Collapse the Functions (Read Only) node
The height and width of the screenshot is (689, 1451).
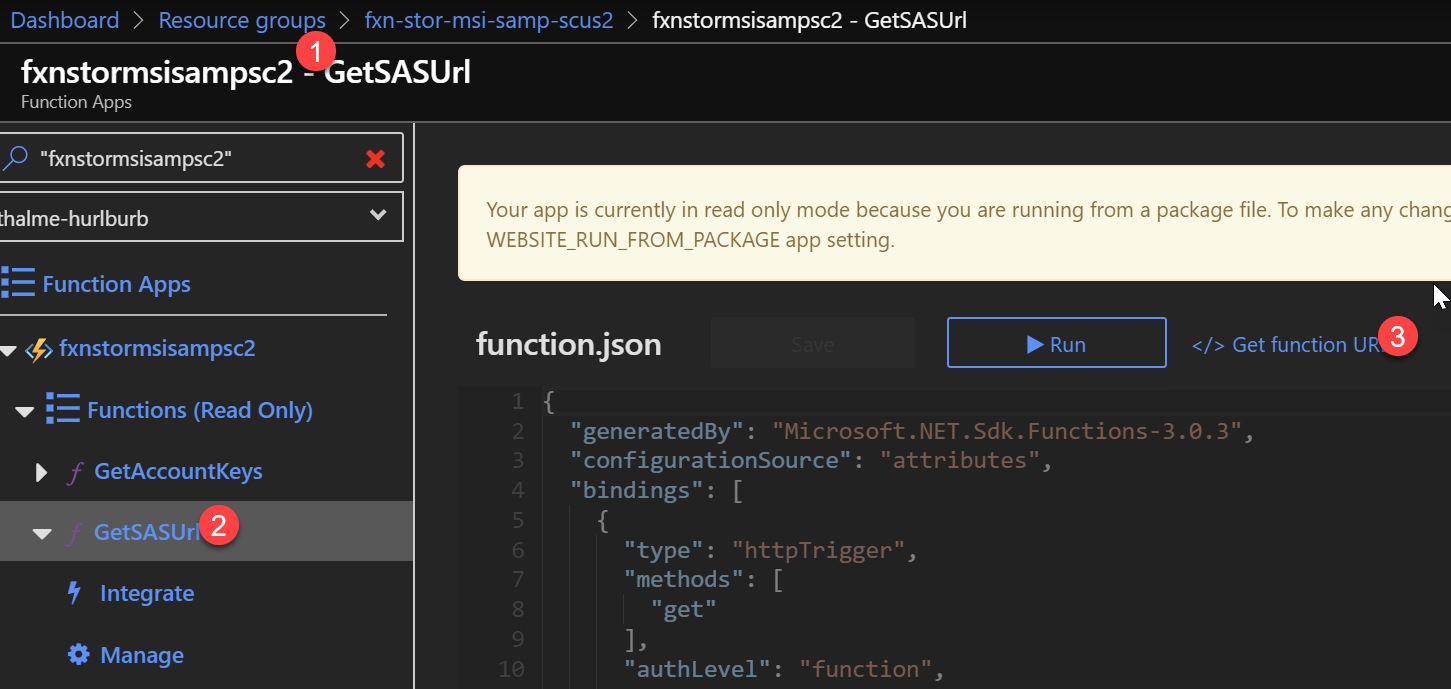(25, 411)
